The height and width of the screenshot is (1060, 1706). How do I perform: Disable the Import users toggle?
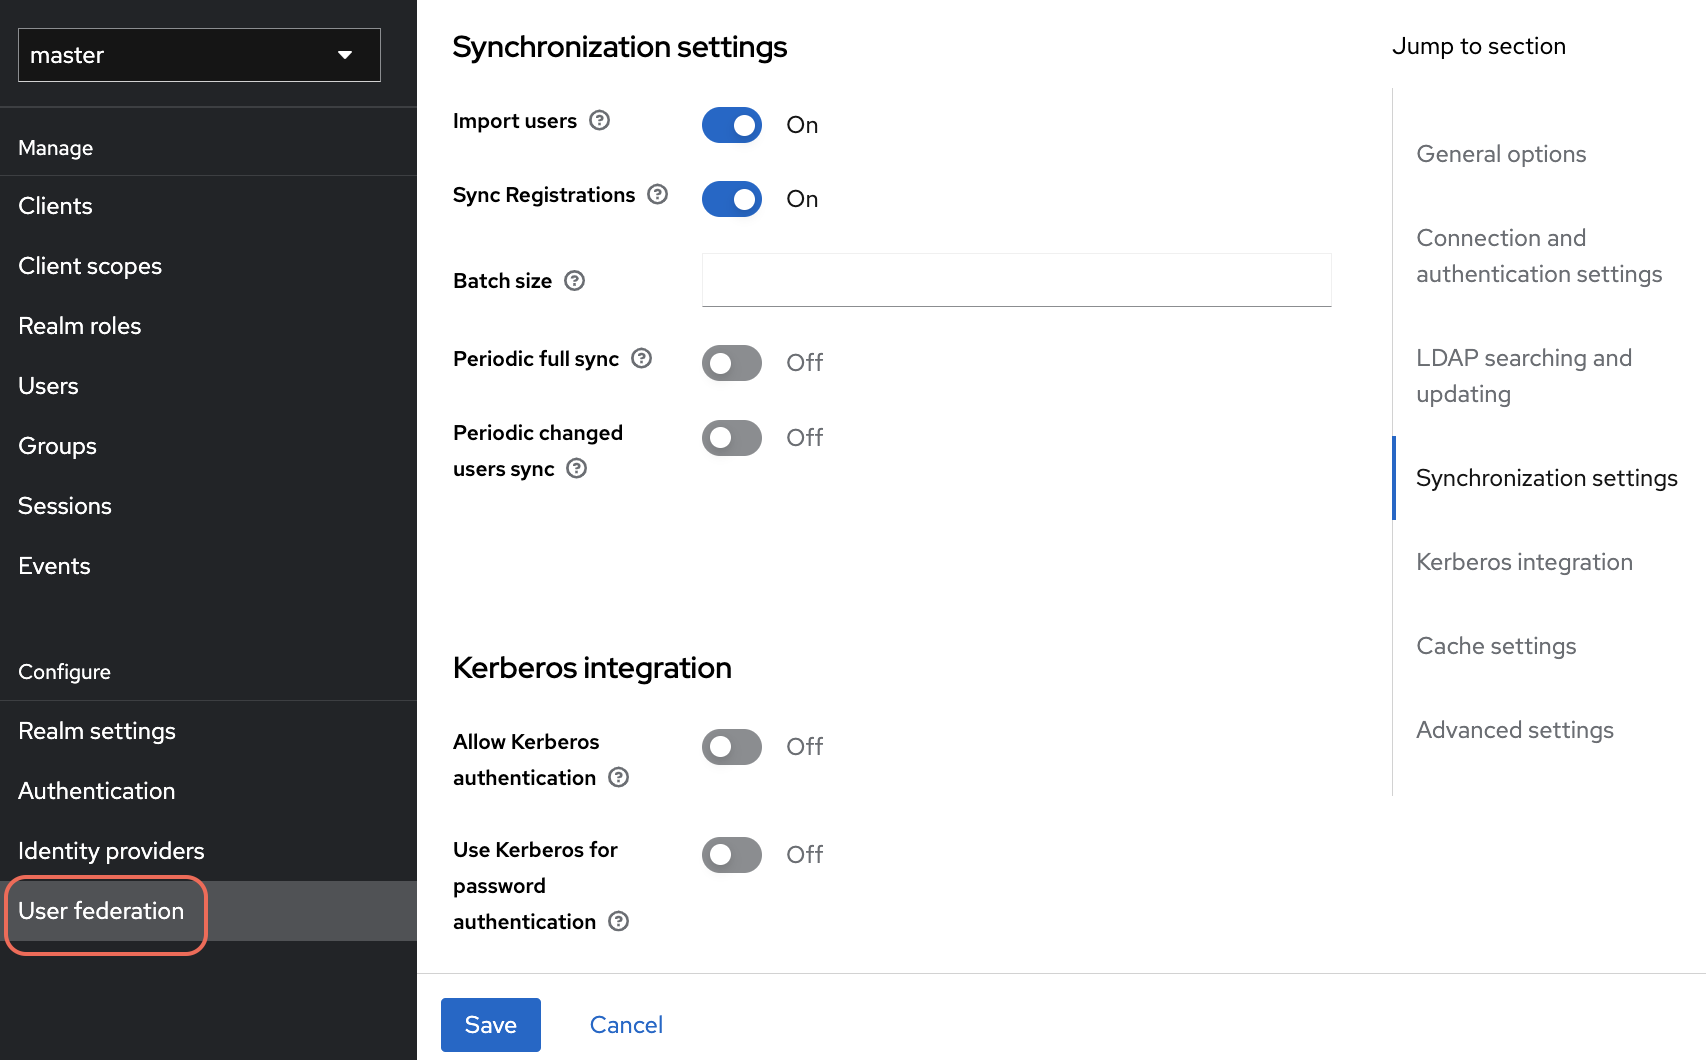point(732,125)
